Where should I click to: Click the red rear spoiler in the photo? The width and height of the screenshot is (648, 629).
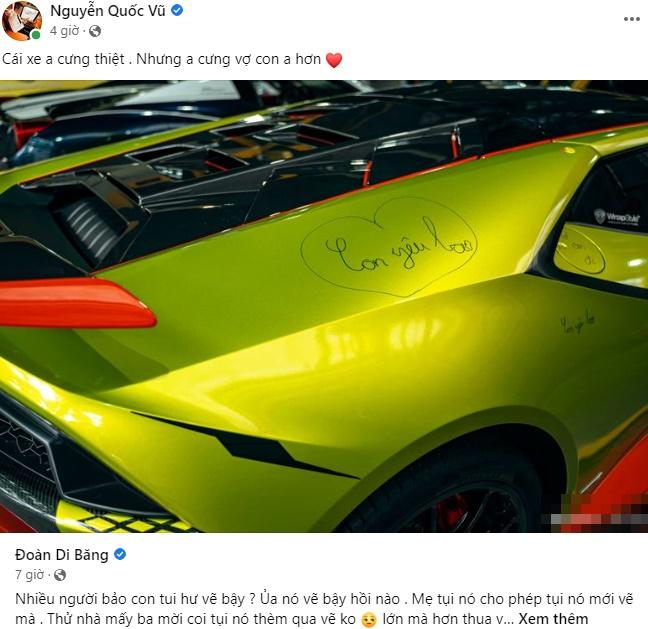point(77,303)
